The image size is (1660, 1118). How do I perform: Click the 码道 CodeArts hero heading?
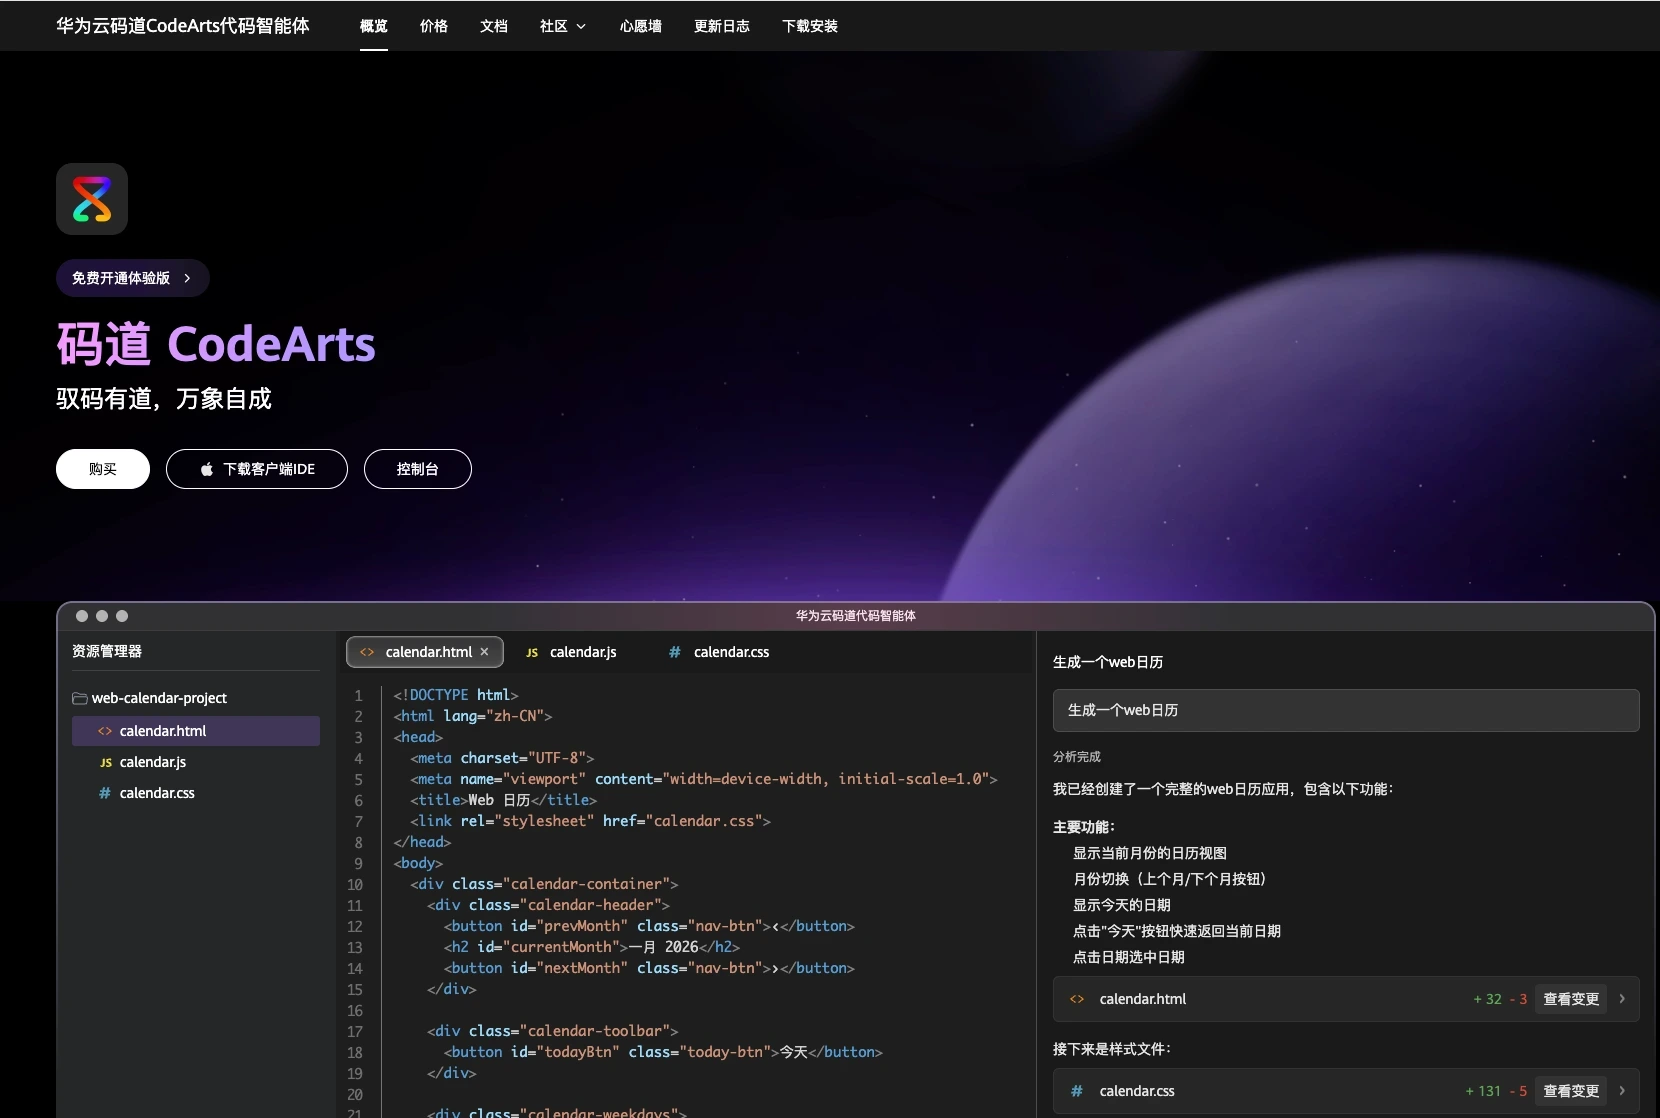(216, 344)
